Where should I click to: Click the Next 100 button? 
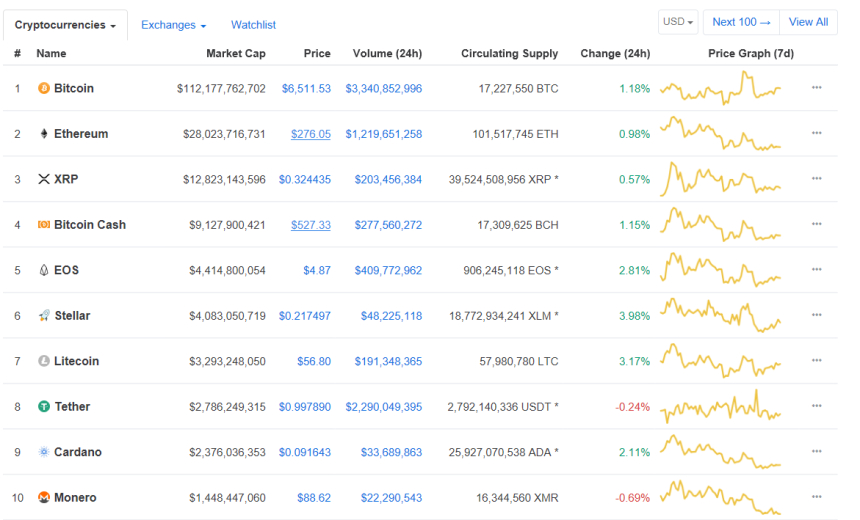click(742, 22)
